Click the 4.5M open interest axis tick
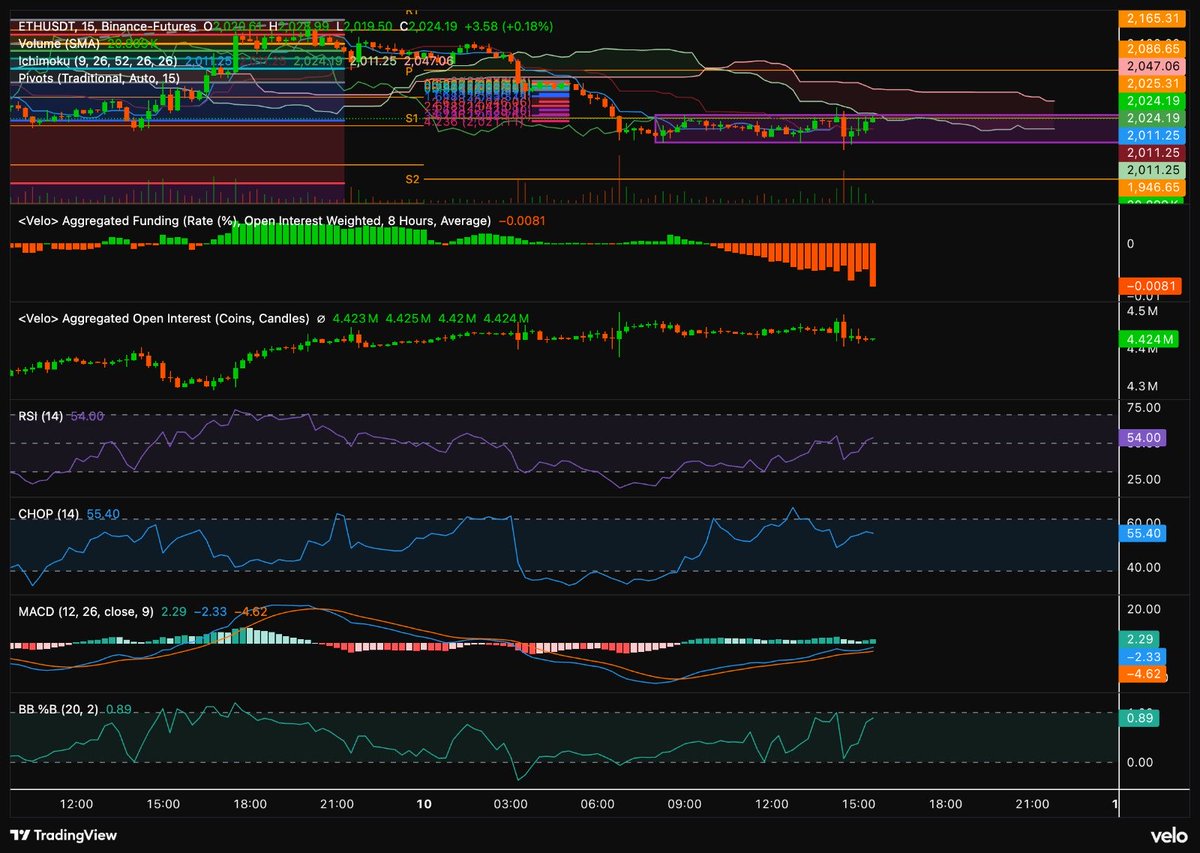Screen dimensions: 1200x853 (1145, 312)
